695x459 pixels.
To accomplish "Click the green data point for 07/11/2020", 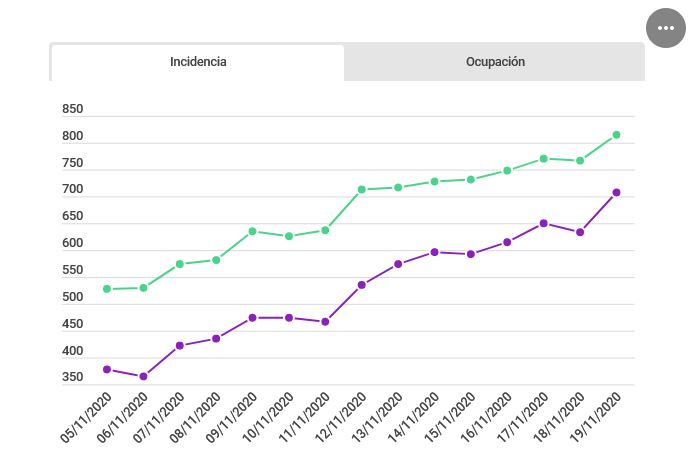I will [x=180, y=264].
